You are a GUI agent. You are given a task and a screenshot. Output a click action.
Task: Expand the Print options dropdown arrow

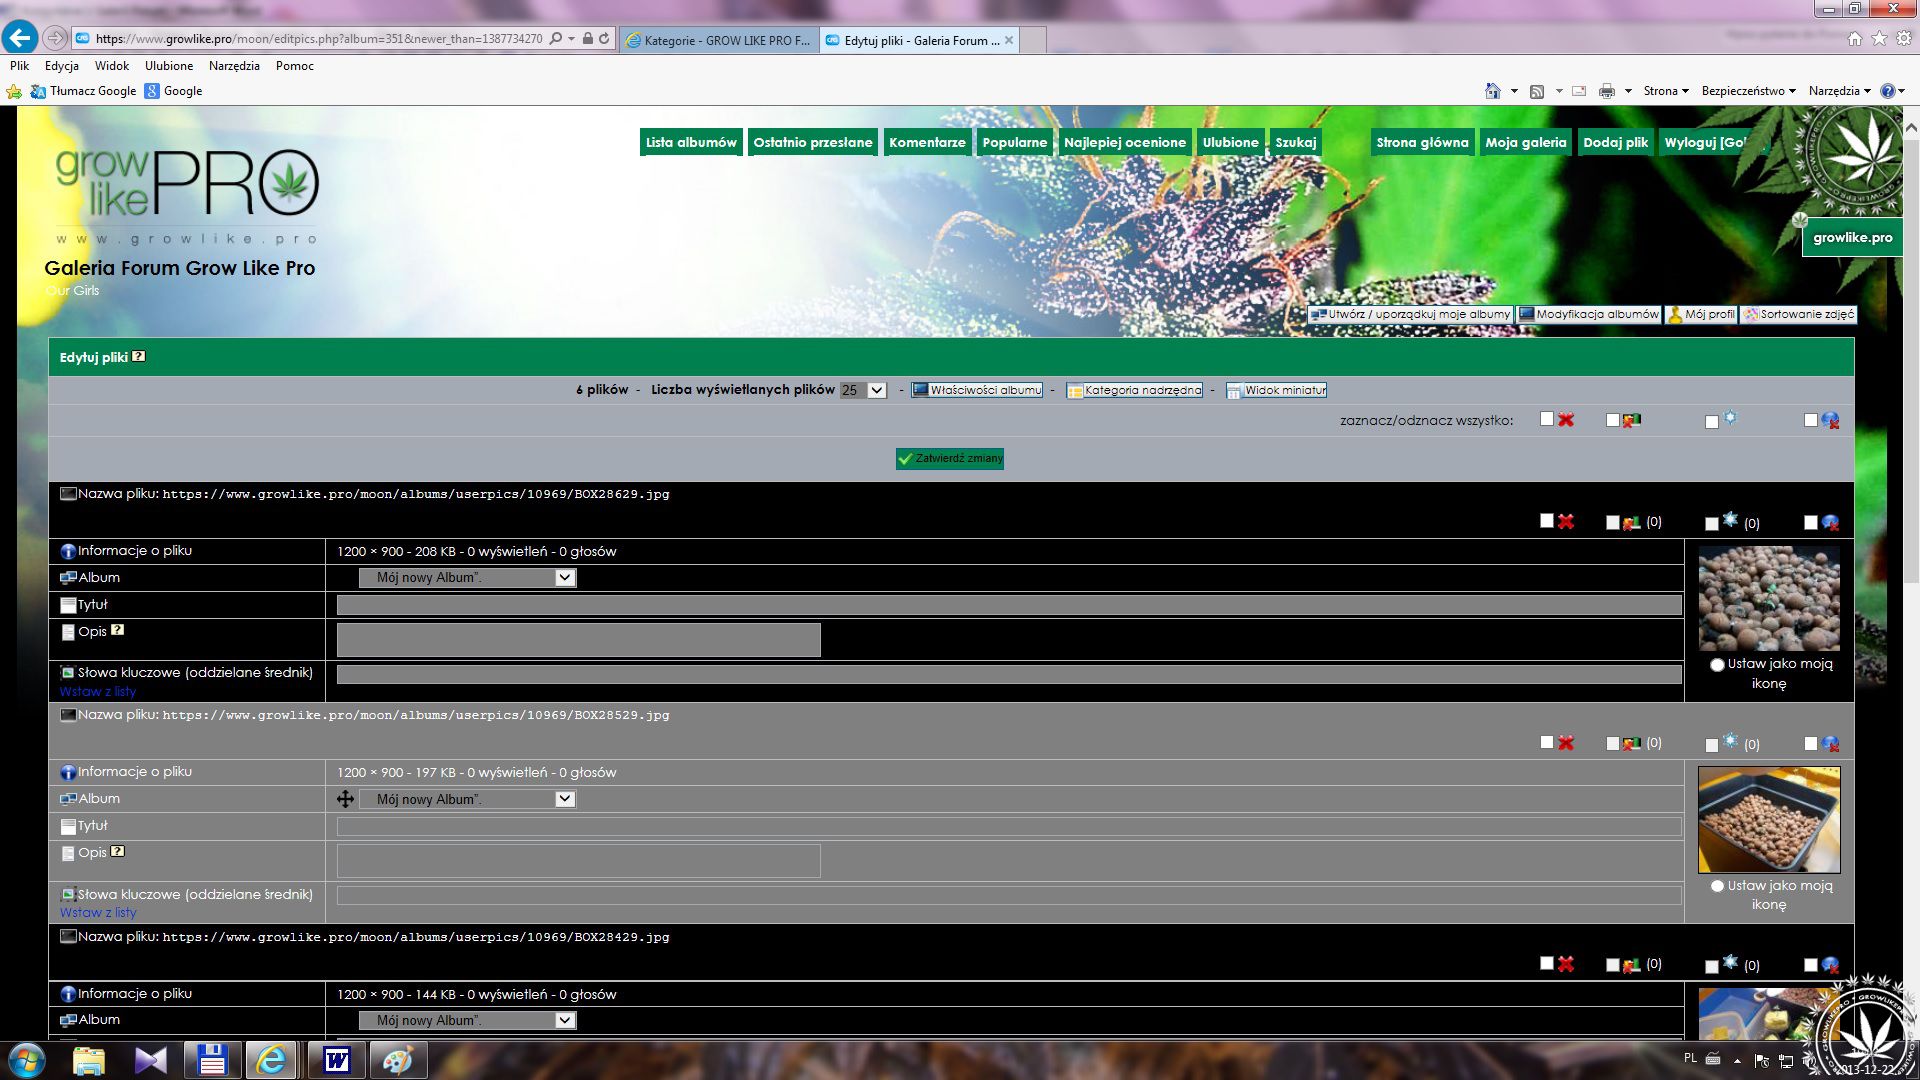pyautogui.click(x=1628, y=91)
